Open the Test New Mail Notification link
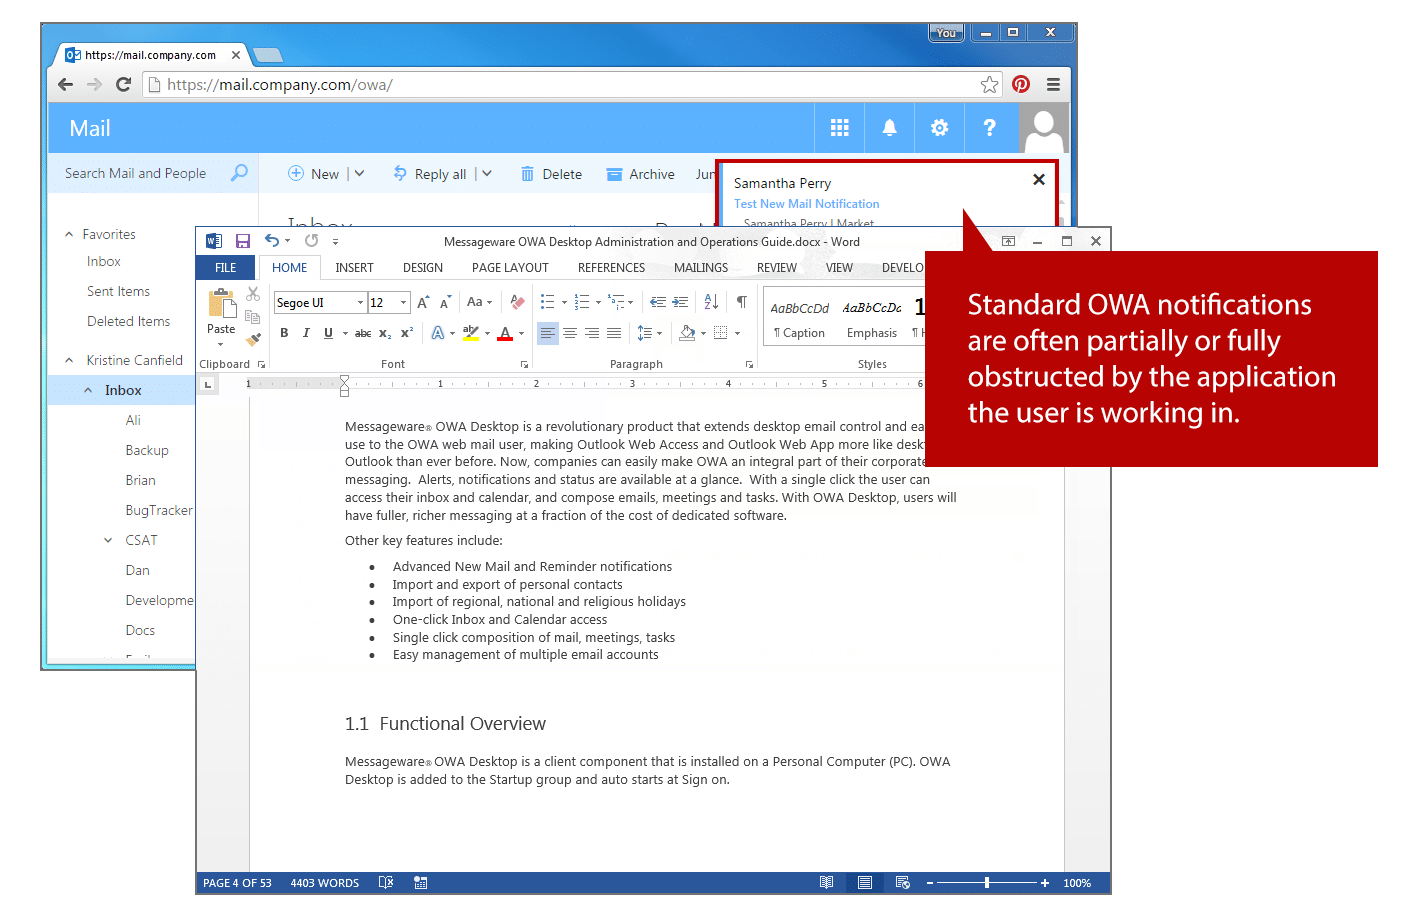Image resolution: width=1412 pixels, height=917 pixels. 806,203
